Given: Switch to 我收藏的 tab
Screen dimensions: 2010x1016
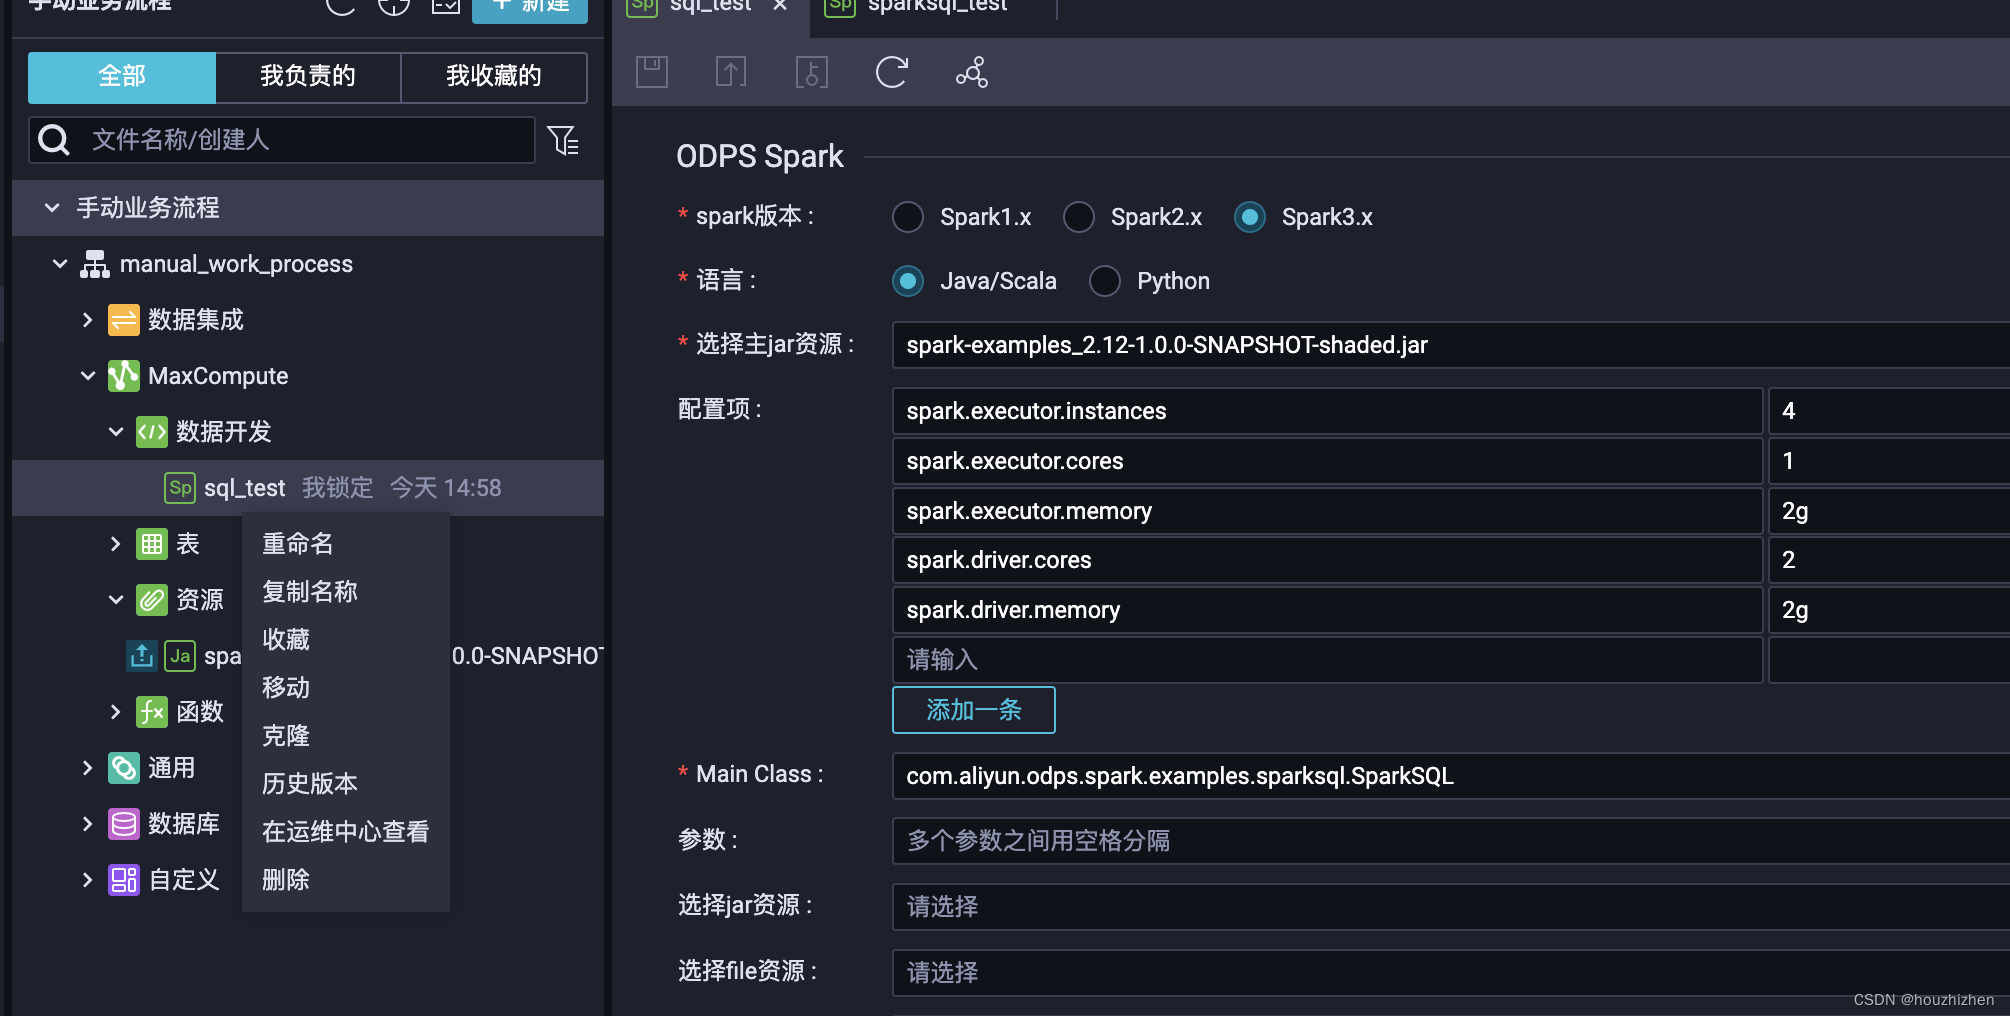Looking at the screenshot, I should point(494,77).
